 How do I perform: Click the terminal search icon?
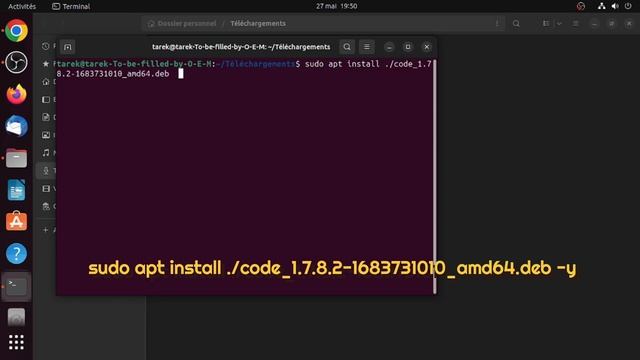[x=347, y=47]
